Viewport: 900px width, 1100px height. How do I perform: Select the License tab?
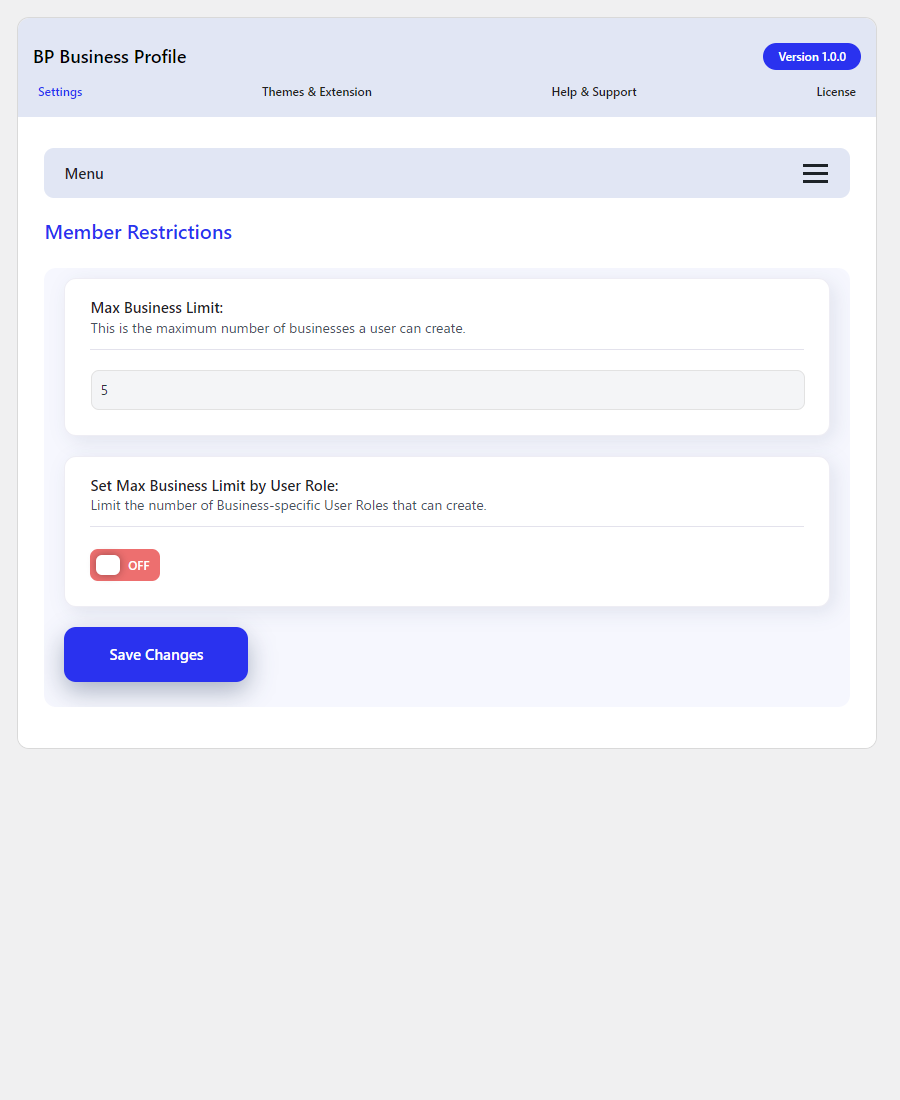pyautogui.click(x=835, y=92)
